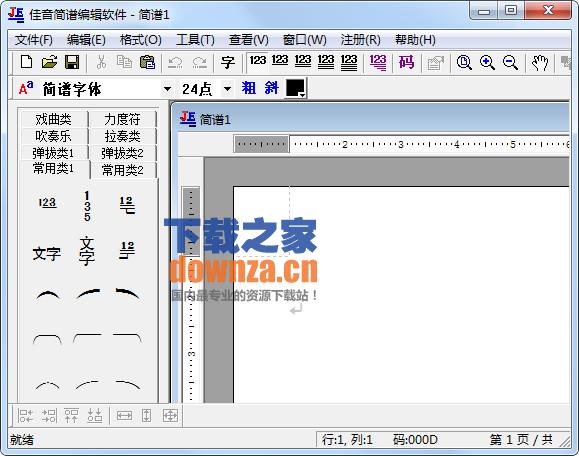
Task: Open the 工具(T) menu
Action: click(195, 40)
